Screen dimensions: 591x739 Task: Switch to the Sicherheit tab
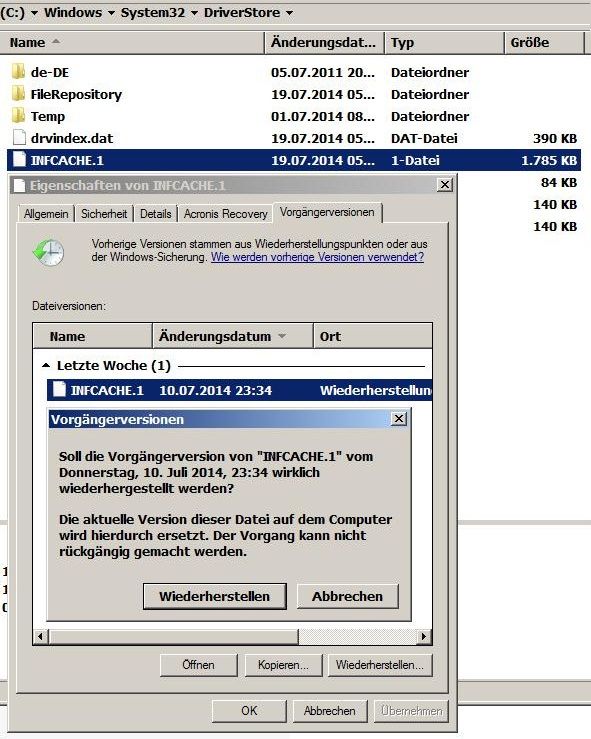pyautogui.click(x=104, y=214)
